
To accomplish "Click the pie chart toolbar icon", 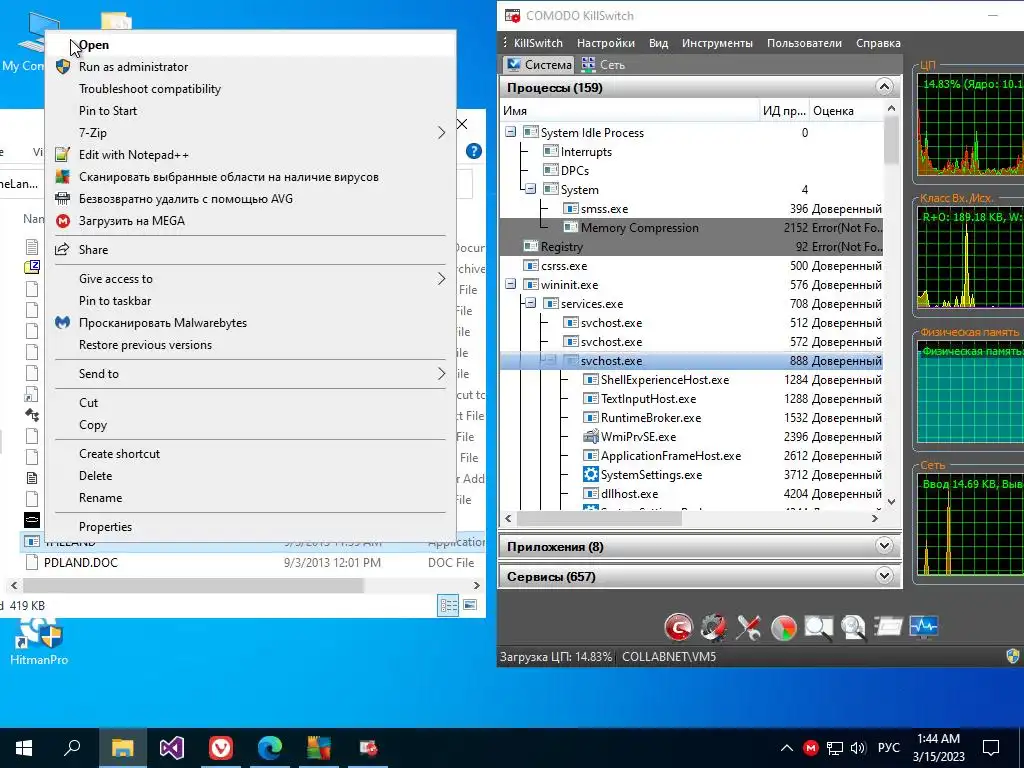I will coord(784,628).
